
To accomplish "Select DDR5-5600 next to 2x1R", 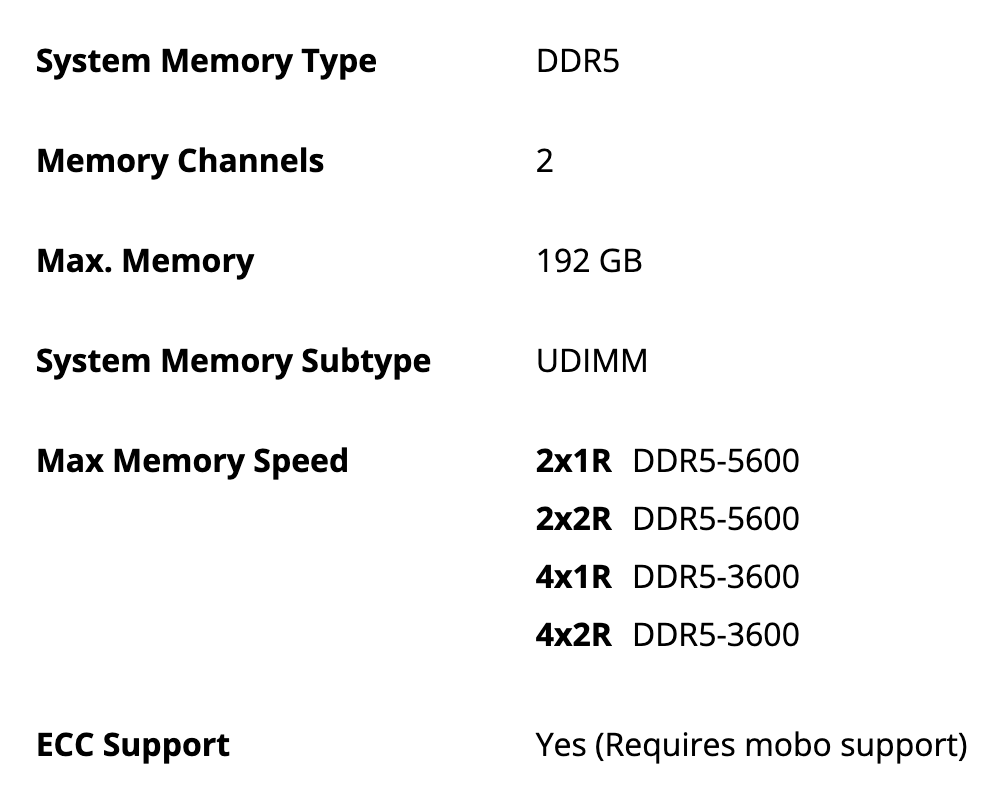I will point(716,461).
